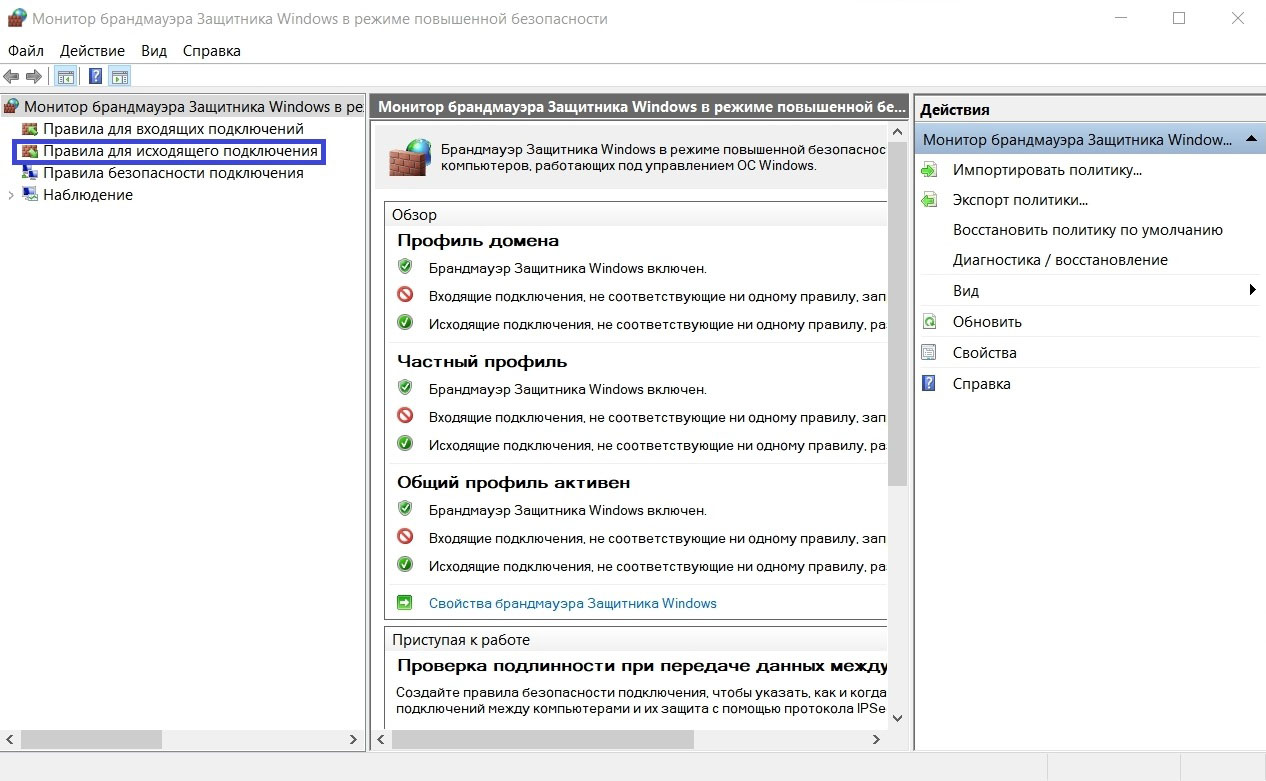Click Восстановить политику по умолчанию action
The image size is (1266, 781).
(x=1088, y=230)
